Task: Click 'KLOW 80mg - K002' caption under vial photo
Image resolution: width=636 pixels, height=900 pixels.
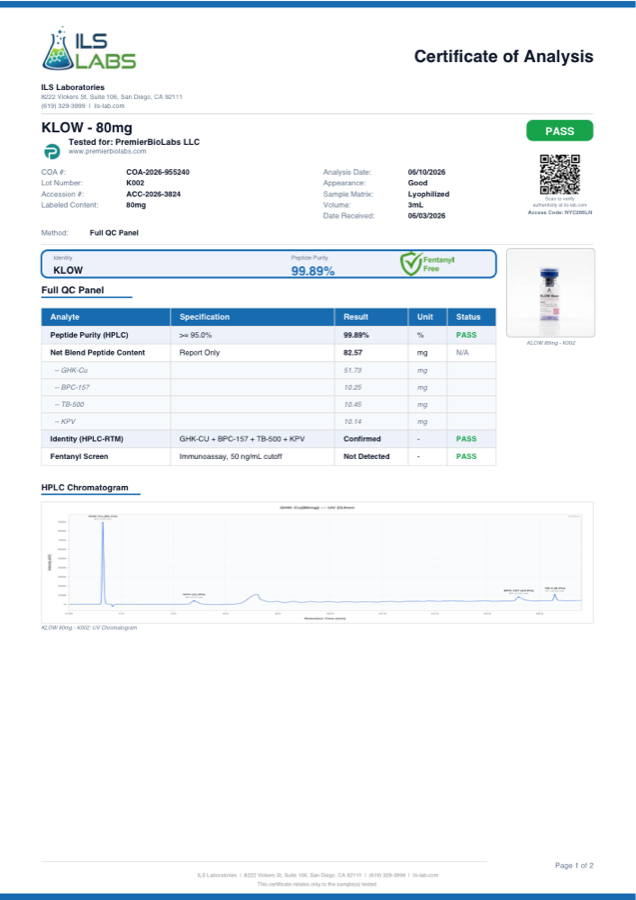Action: tap(550, 343)
